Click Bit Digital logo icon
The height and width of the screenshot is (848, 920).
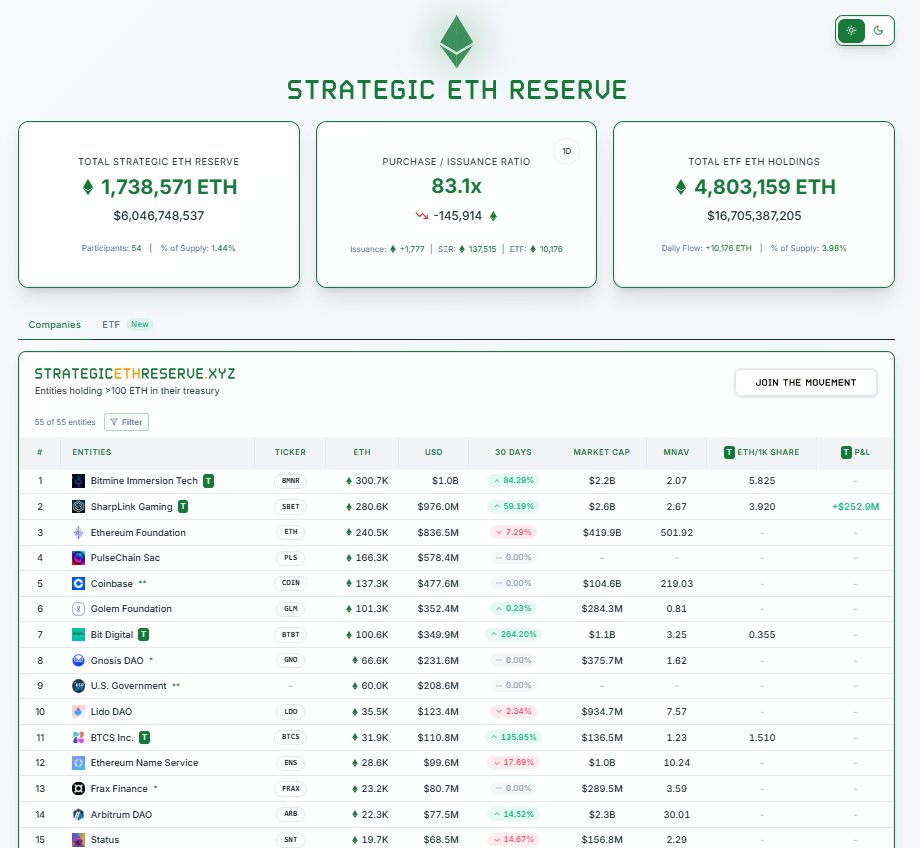[x=78, y=634]
